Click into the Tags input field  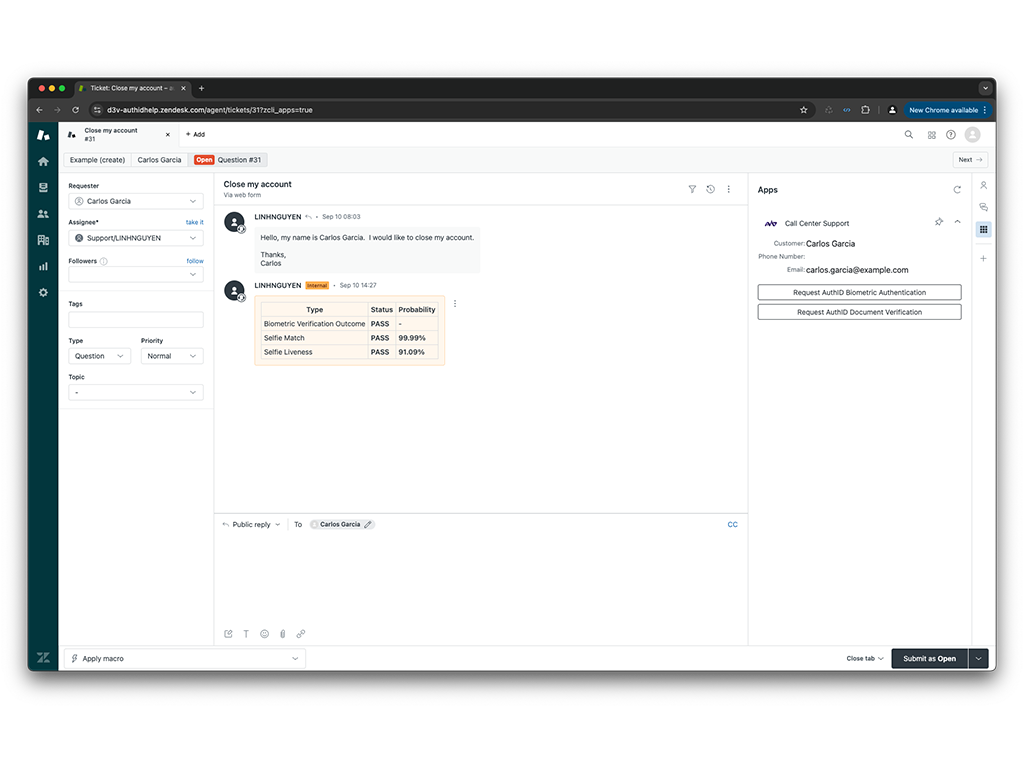(136, 320)
